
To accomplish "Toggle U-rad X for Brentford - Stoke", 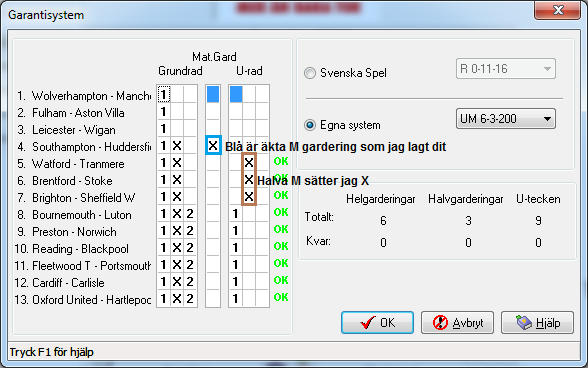I will pos(249,180).
